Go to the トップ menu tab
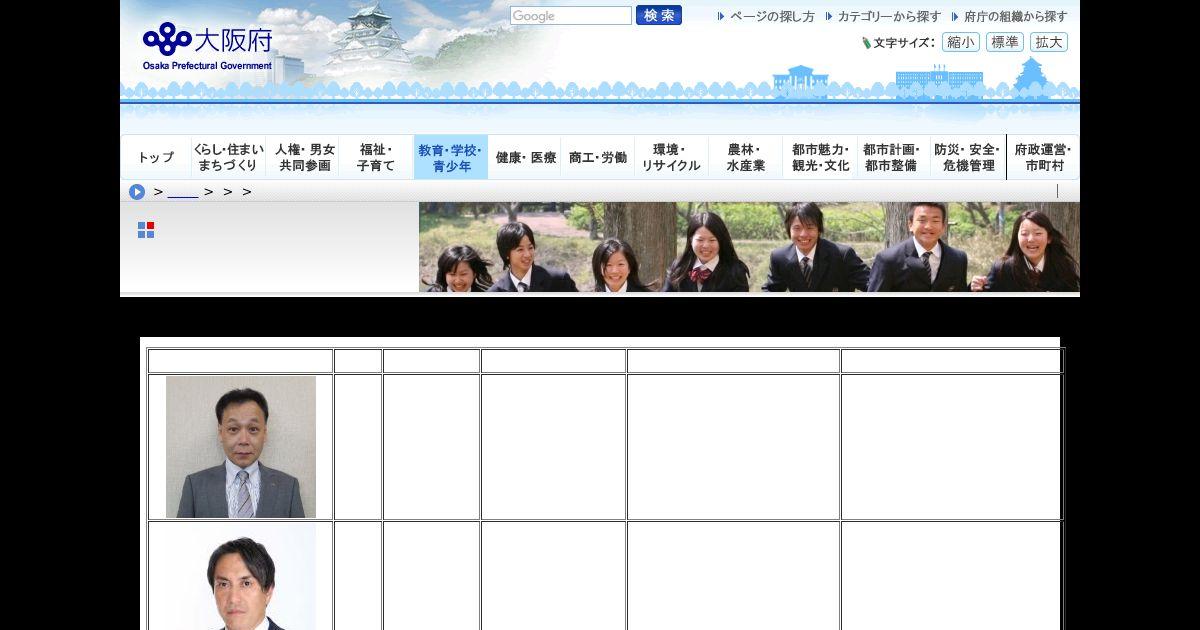 tap(156, 158)
